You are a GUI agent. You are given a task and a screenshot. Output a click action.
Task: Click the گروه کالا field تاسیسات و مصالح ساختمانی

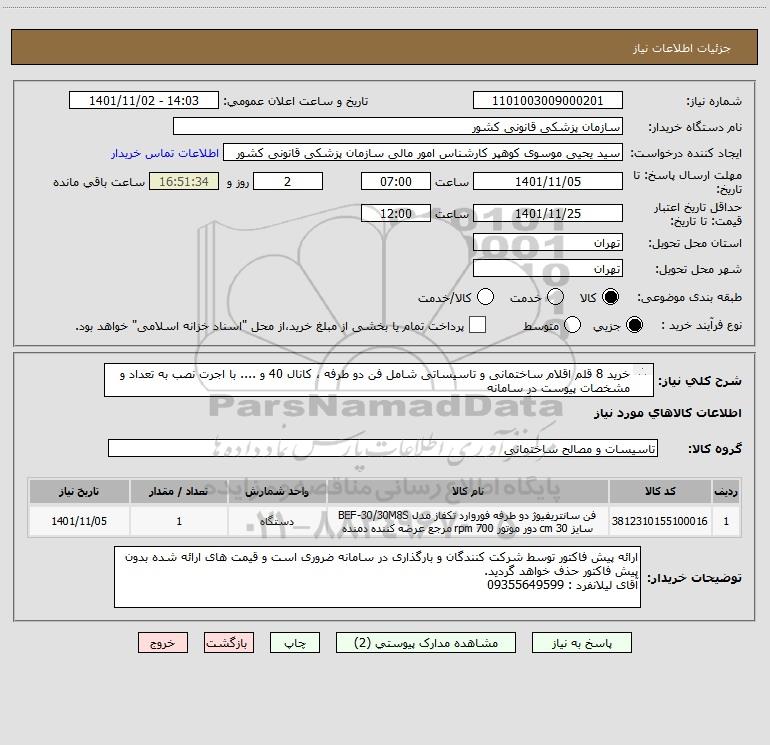383,448
